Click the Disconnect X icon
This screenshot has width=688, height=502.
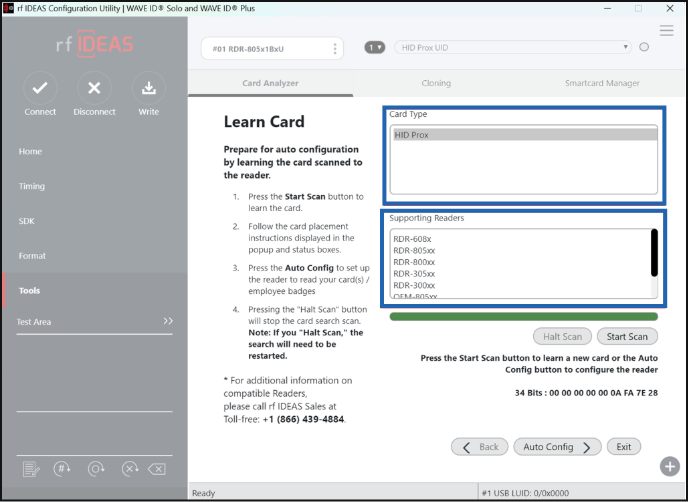pyautogui.click(x=94, y=88)
